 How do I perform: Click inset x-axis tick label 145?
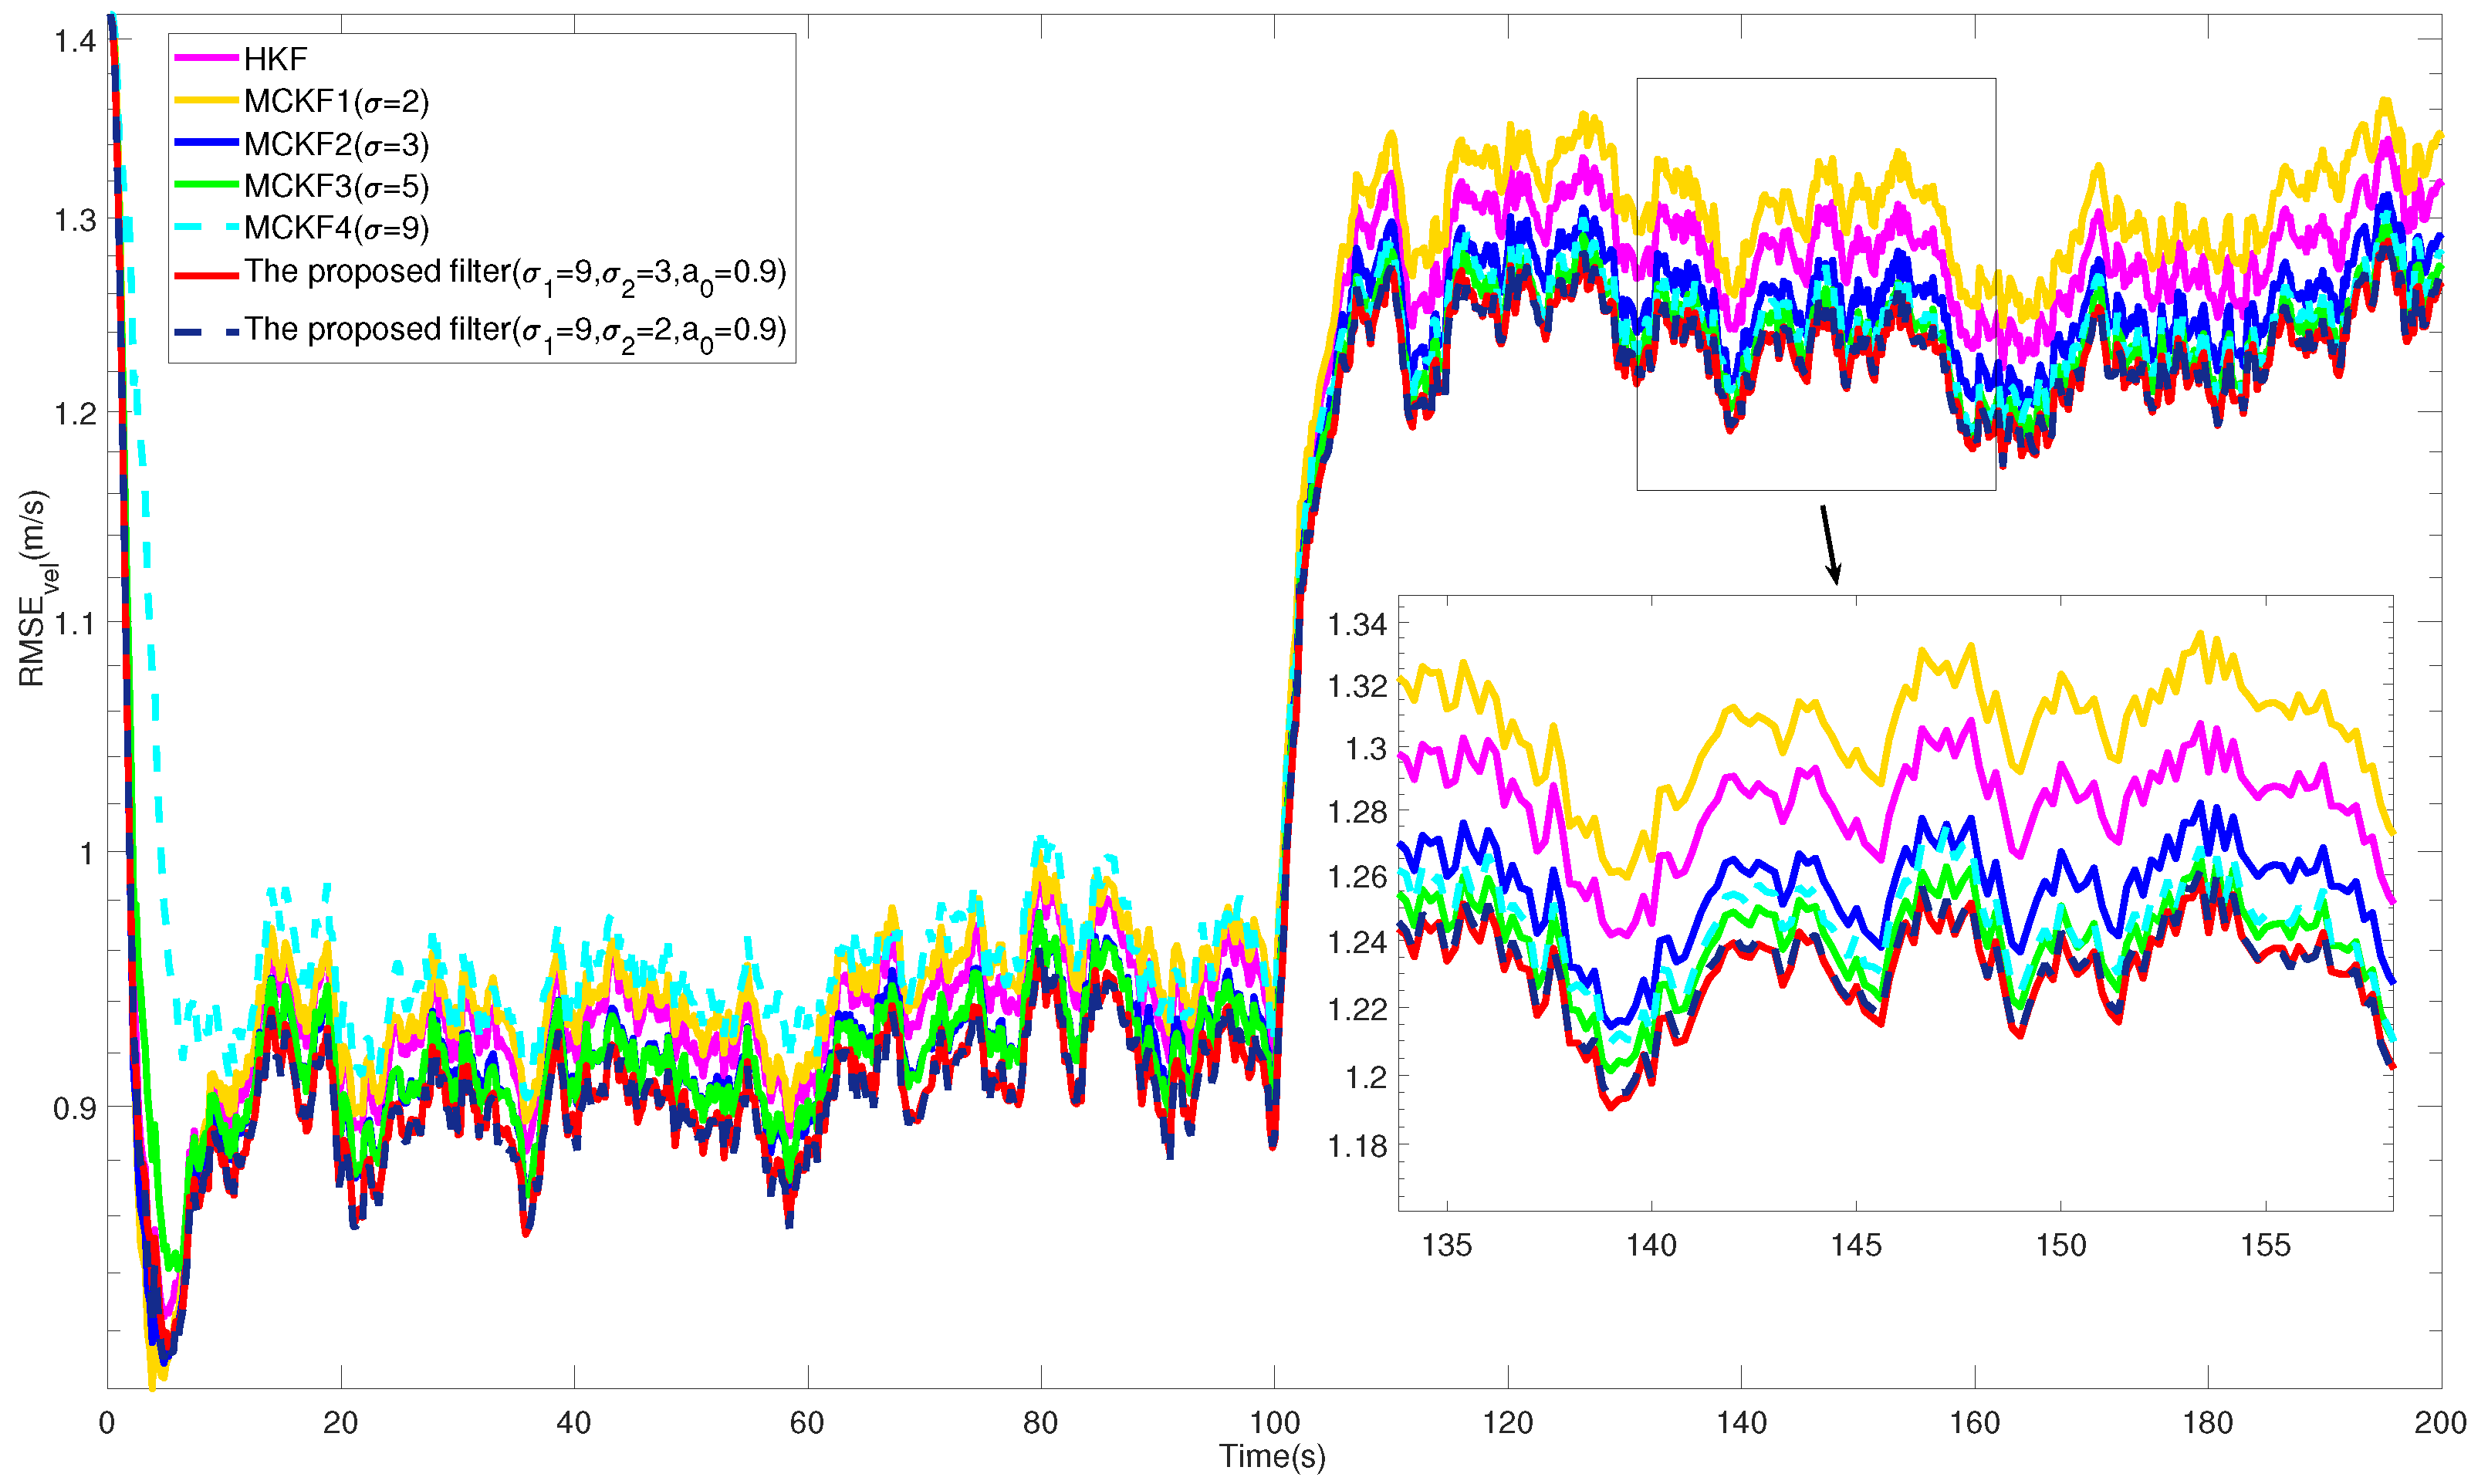tap(1856, 1246)
